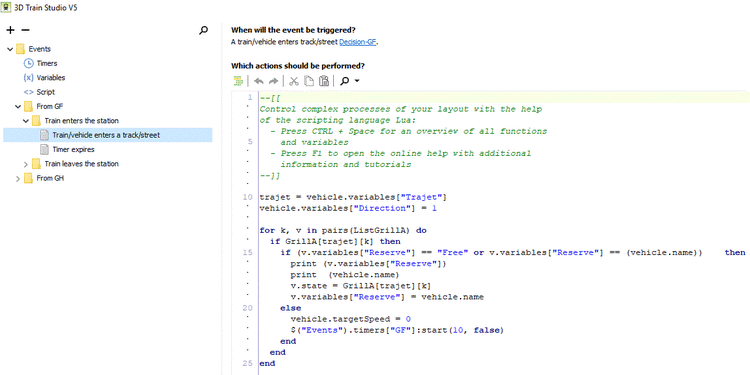
Task: Paste clipboard into script
Action: point(324,81)
